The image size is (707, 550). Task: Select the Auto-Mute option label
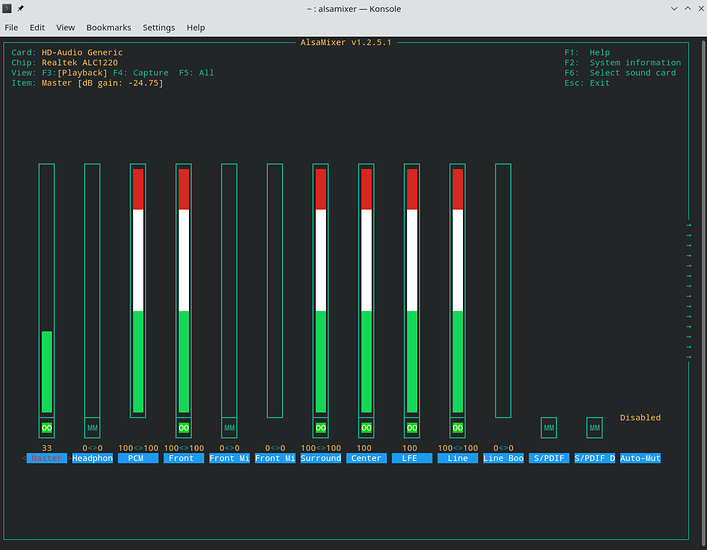(x=640, y=458)
